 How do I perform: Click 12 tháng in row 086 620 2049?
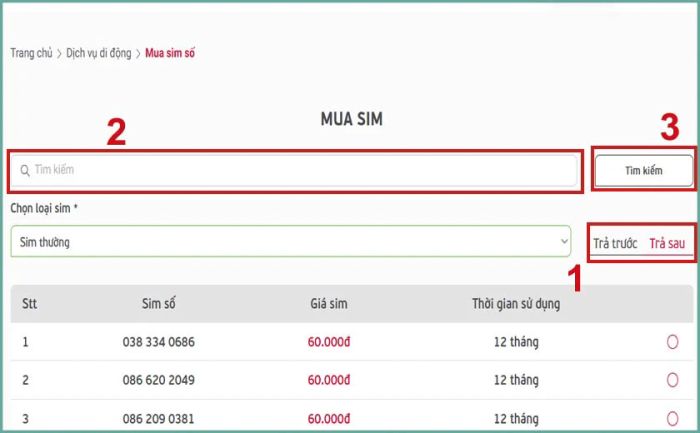click(516, 380)
